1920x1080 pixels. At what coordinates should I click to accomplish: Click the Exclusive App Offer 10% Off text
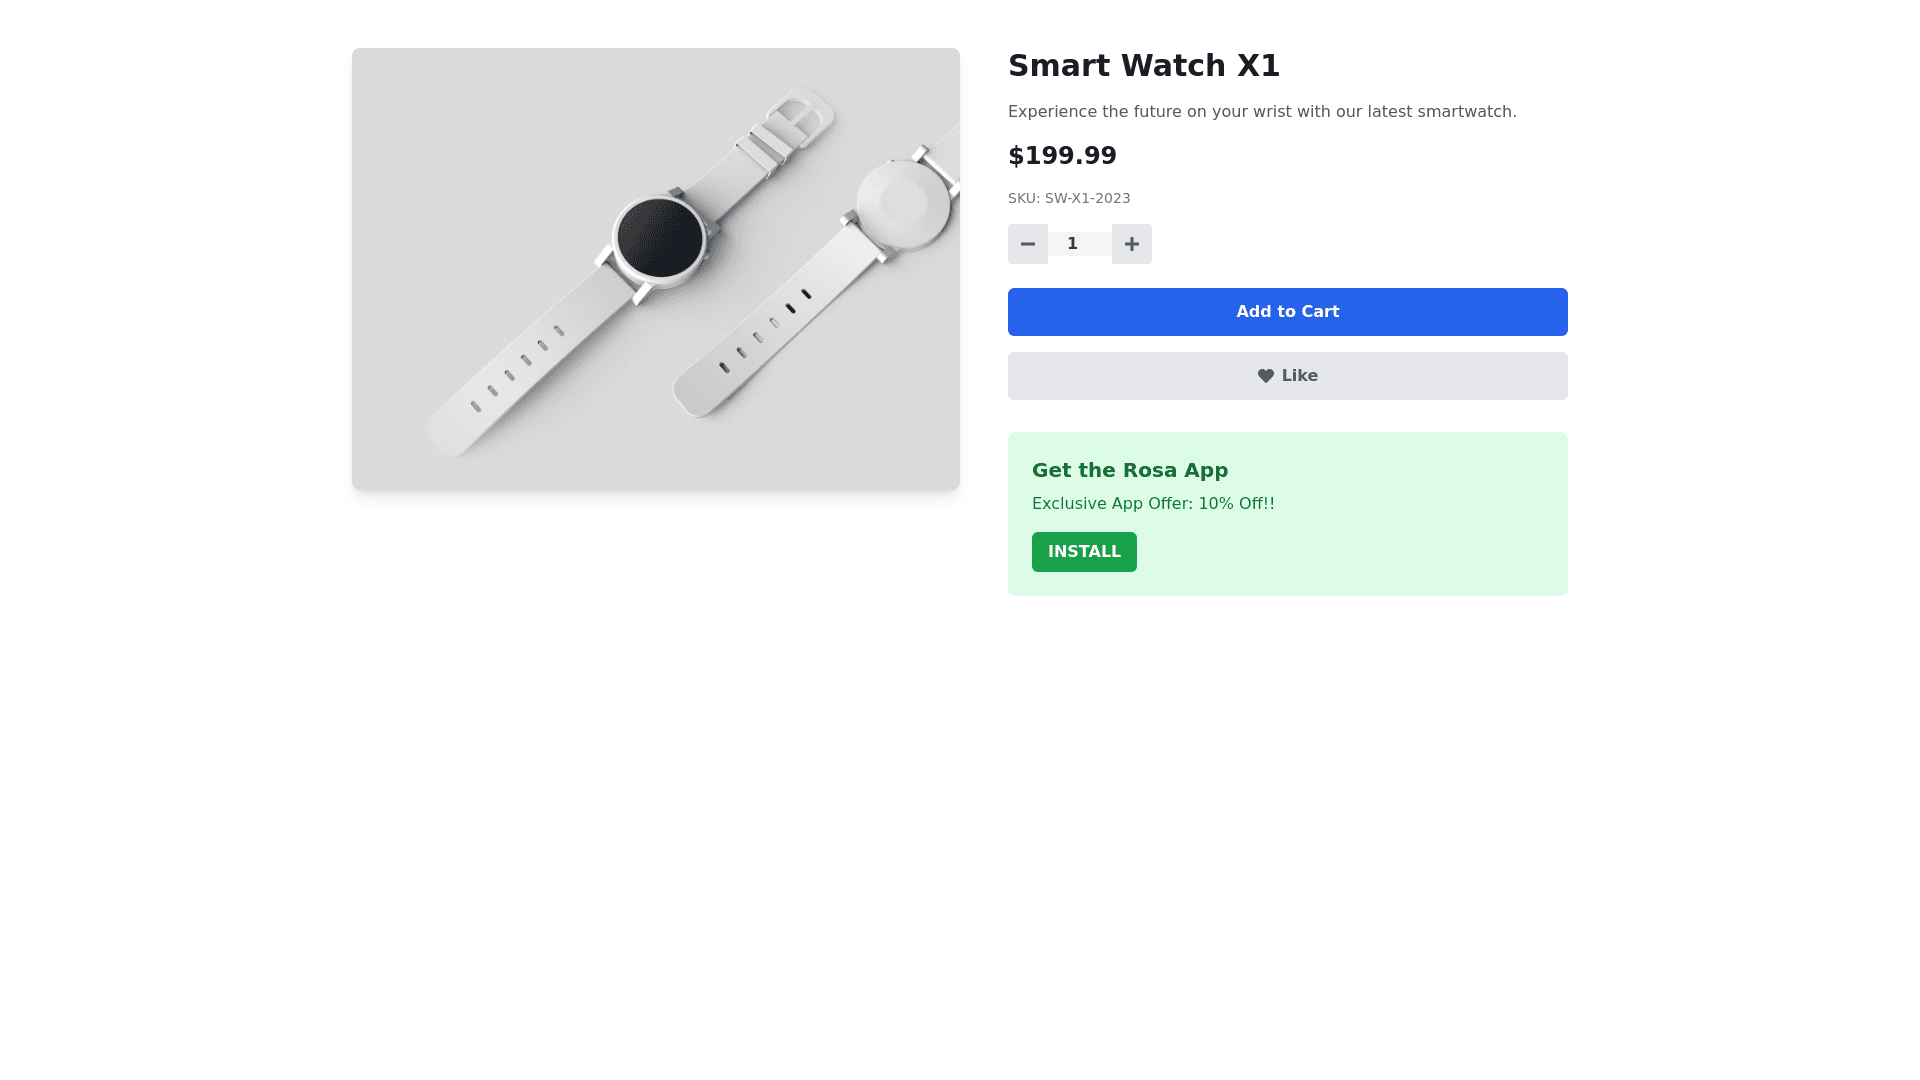click(1153, 504)
